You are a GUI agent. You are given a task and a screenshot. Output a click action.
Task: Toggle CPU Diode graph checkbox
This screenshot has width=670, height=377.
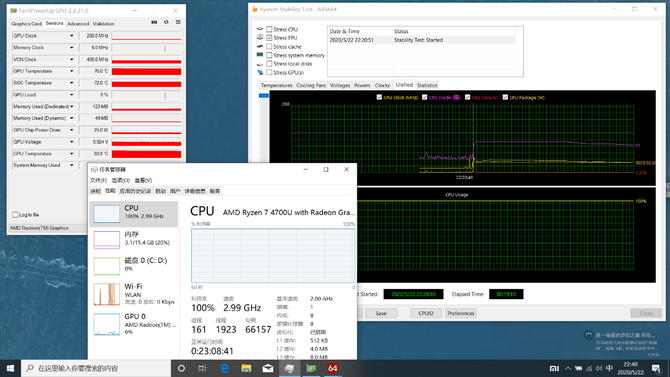pyautogui.click(x=424, y=97)
